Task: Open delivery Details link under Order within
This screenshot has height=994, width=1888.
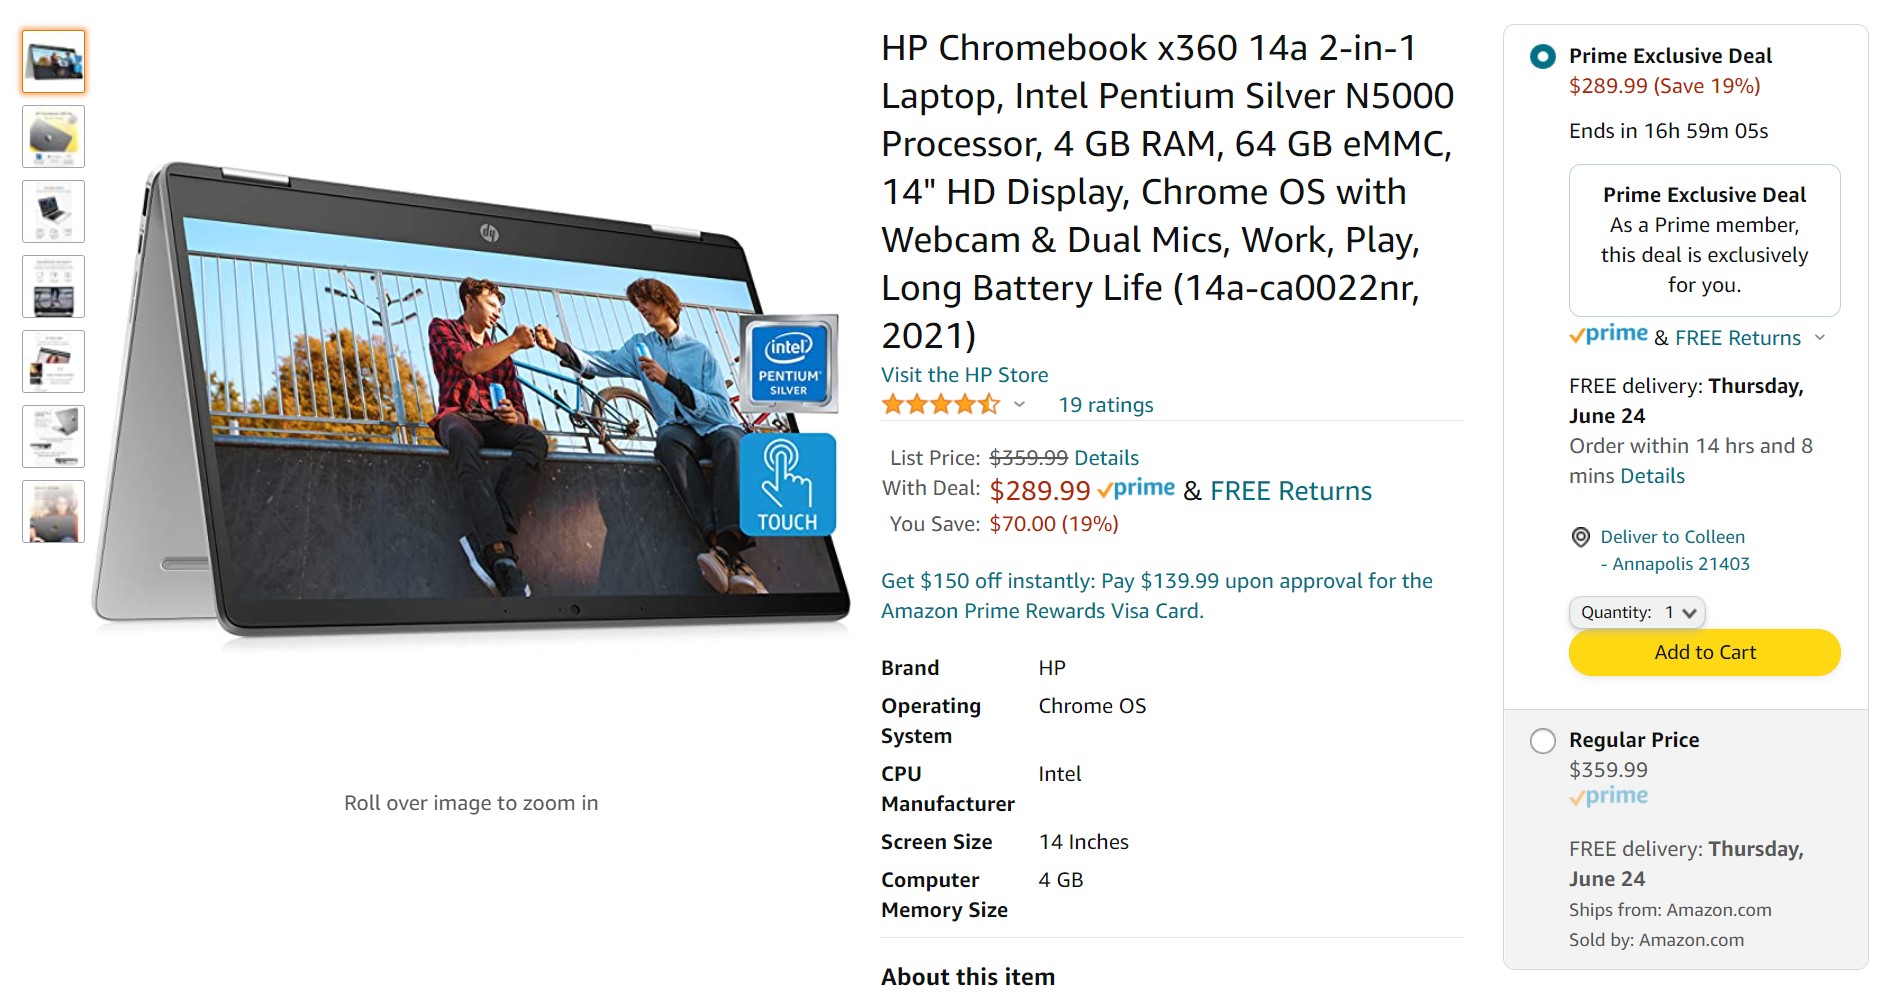Action: click(x=1653, y=476)
